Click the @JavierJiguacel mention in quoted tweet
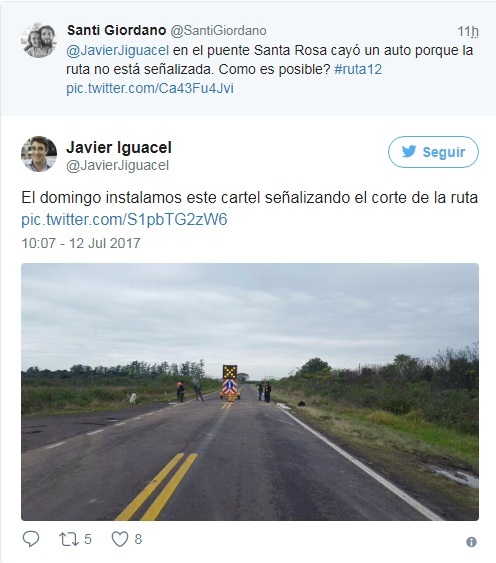 (117, 50)
